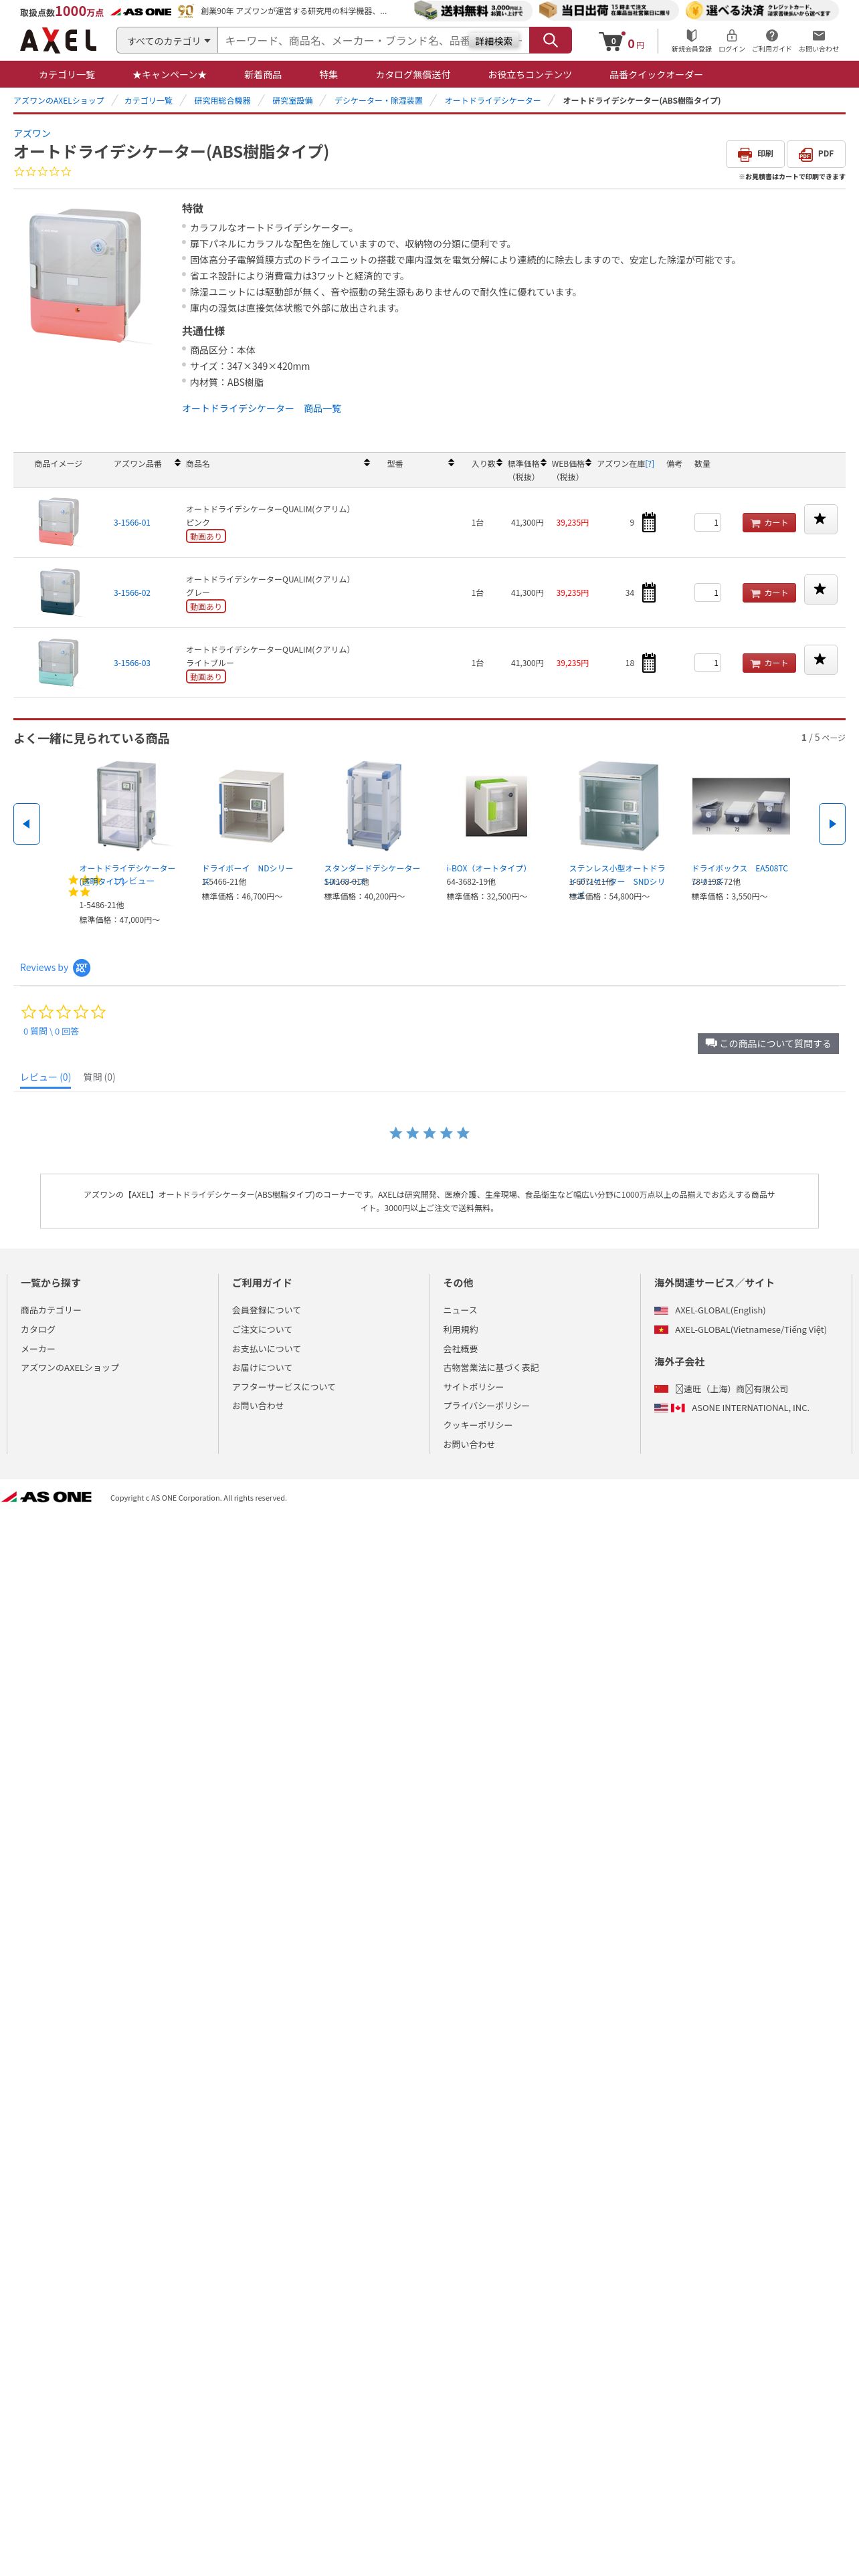Click the Yotpo reviews badge icon
The image size is (859, 2576).
[x=82, y=967]
